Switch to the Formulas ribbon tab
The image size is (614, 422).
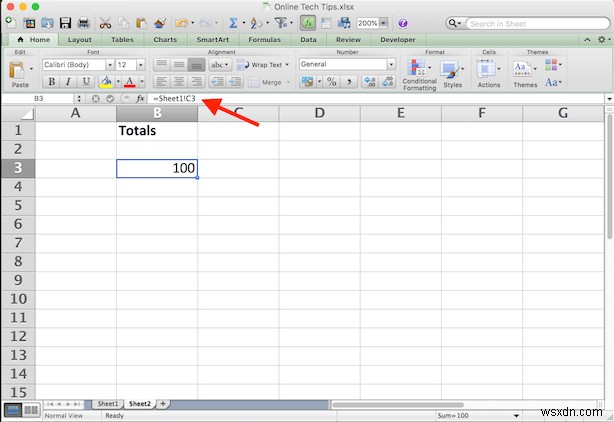[264, 40]
